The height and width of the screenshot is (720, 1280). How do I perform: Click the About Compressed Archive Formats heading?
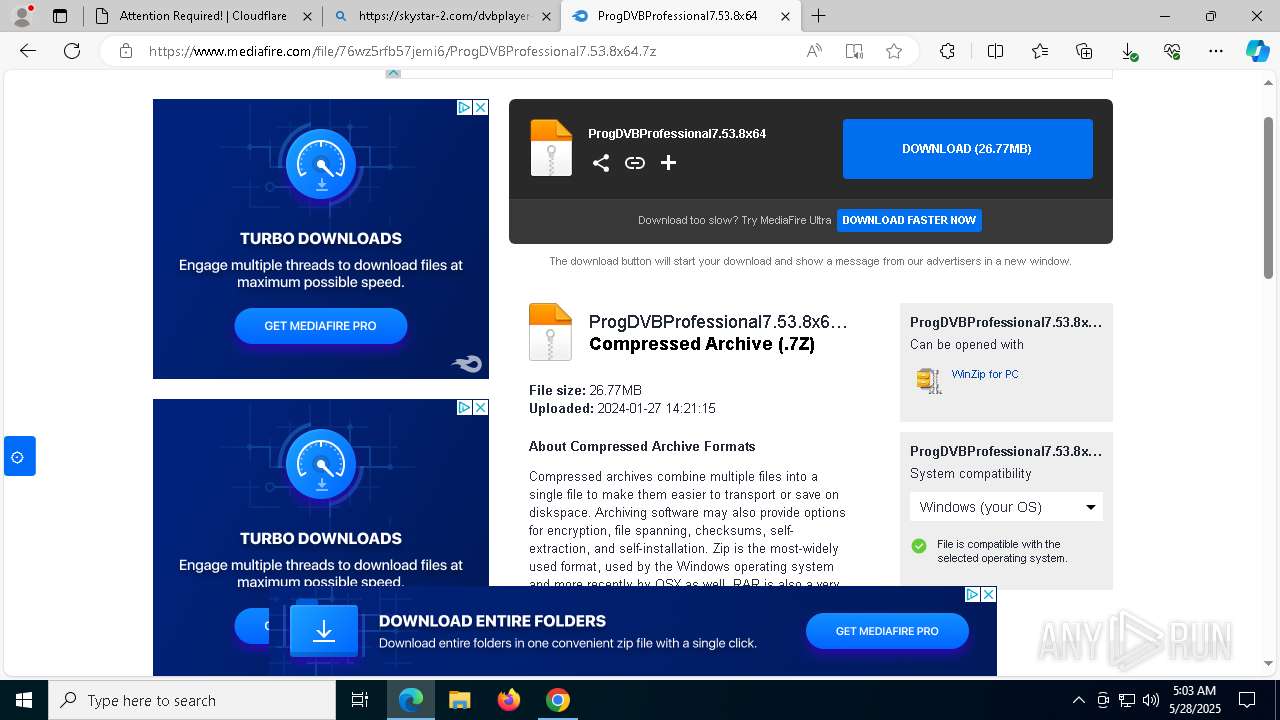click(642, 446)
